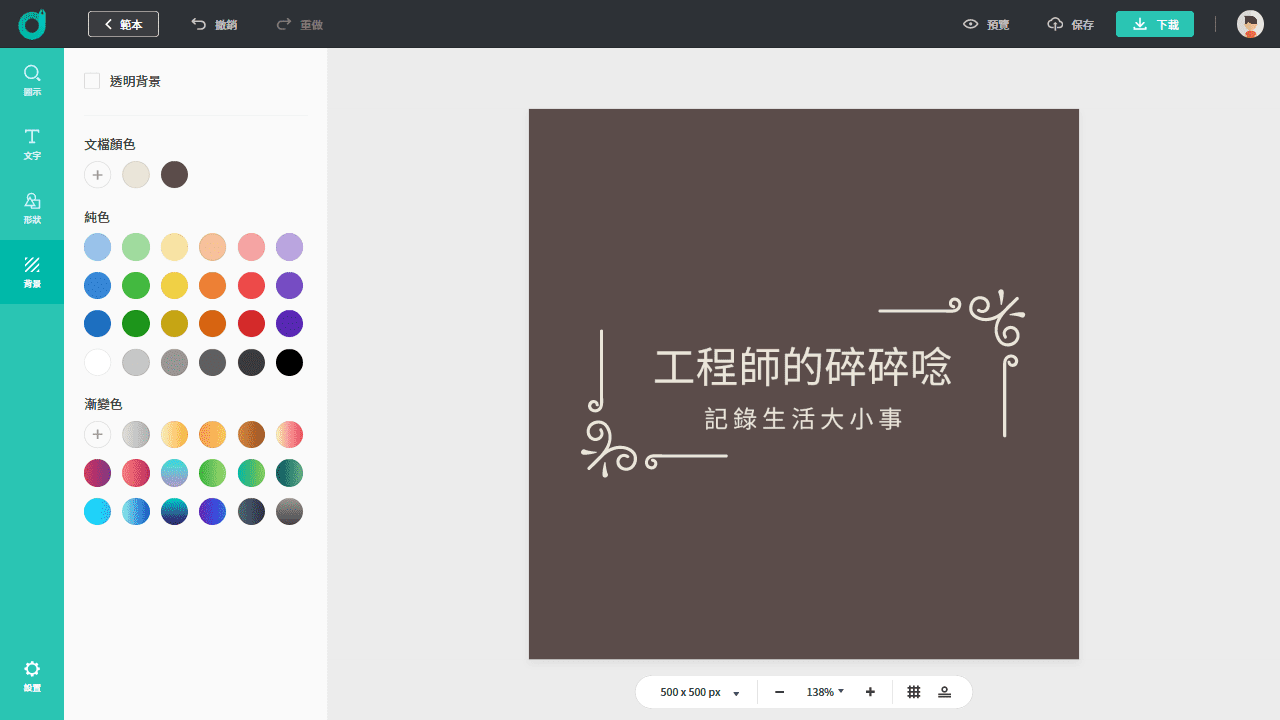1280x720 pixels.
Task: Show the ruler guide icon in bottom bar
Action: click(944, 691)
